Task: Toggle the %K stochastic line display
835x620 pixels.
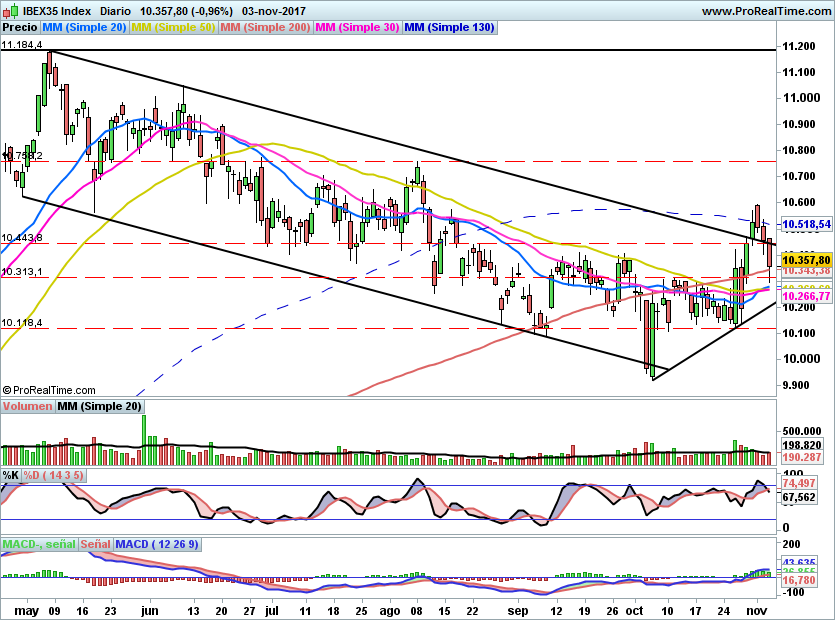Action: 12,475
